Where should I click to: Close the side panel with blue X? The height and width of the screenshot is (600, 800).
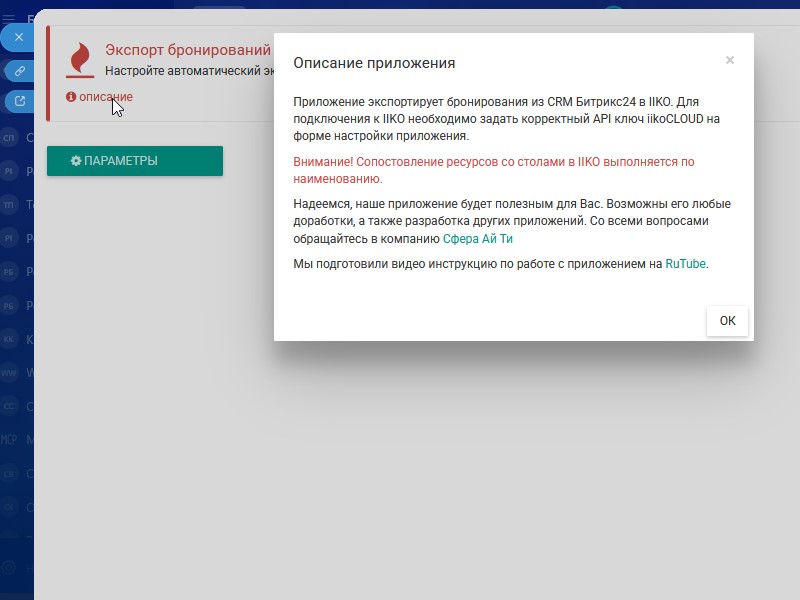coord(19,37)
